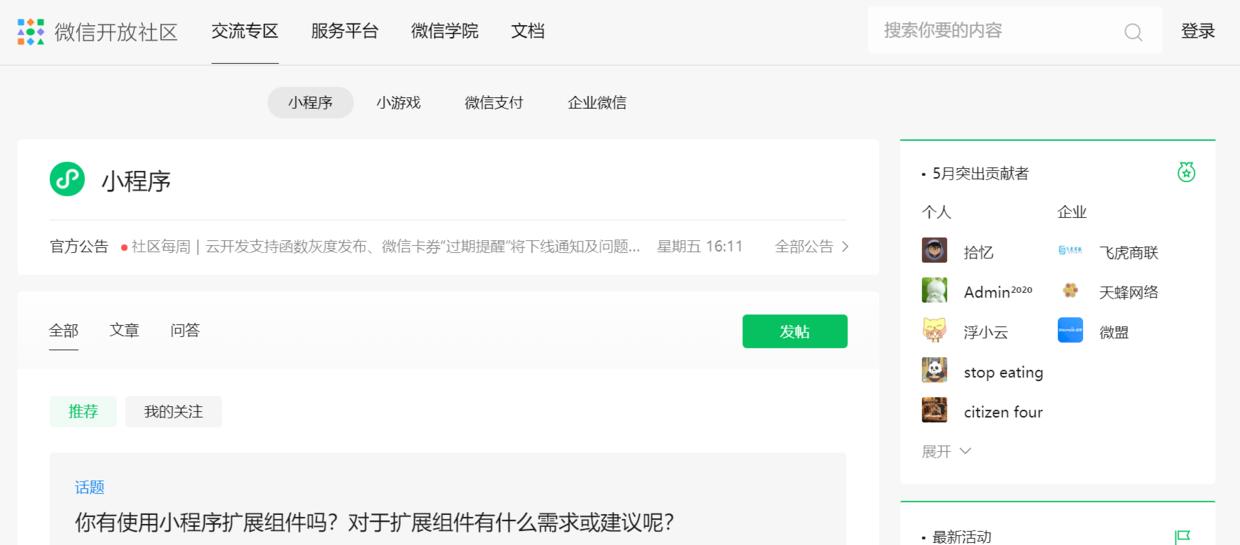Expand contributors list with 展开
The height and width of the screenshot is (545, 1240).
pyautogui.click(x=946, y=451)
